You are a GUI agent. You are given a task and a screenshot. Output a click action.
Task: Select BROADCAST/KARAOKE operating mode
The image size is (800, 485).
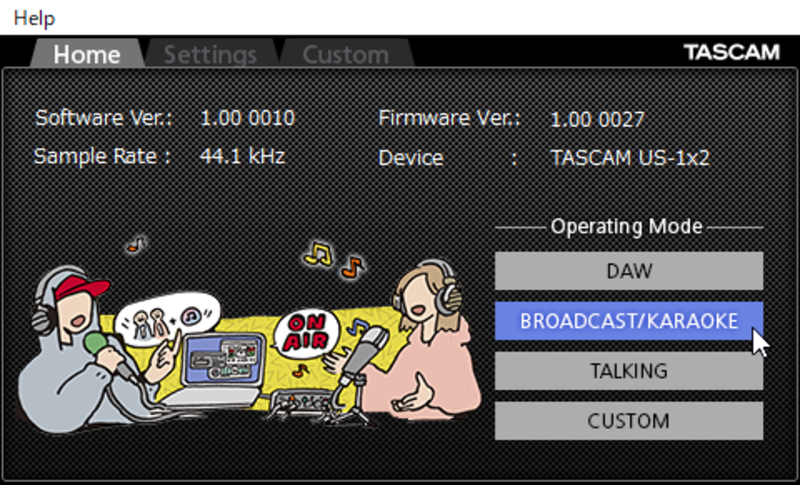[x=629, y=321]
